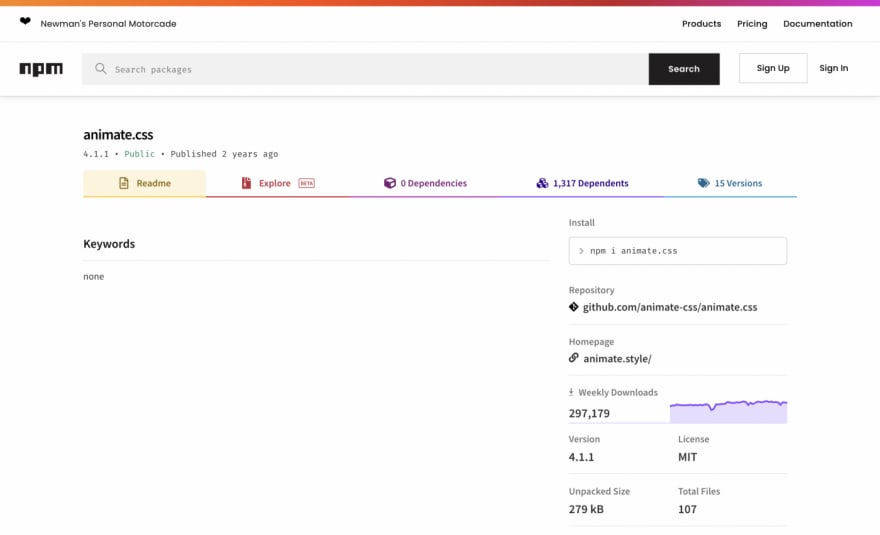
Task: Click the Total Files value 107
Action: 687,509
